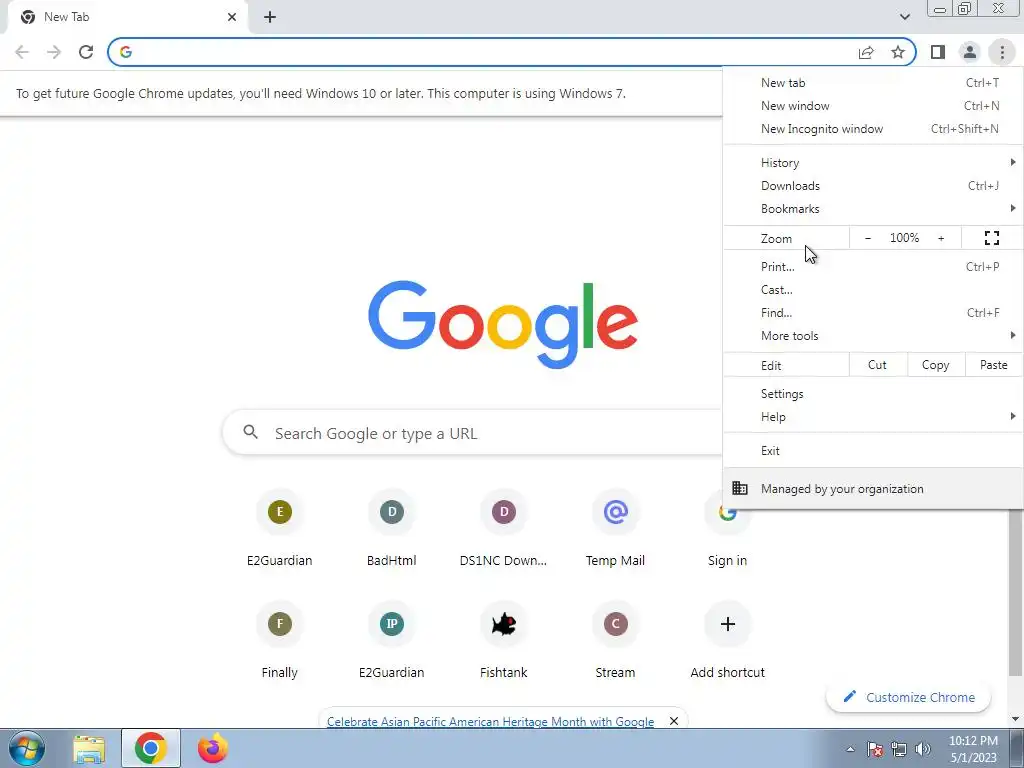This screenshot has width=1024, height=768.
Task: Open the Fishtank shortcut
Action: [504, 641]
